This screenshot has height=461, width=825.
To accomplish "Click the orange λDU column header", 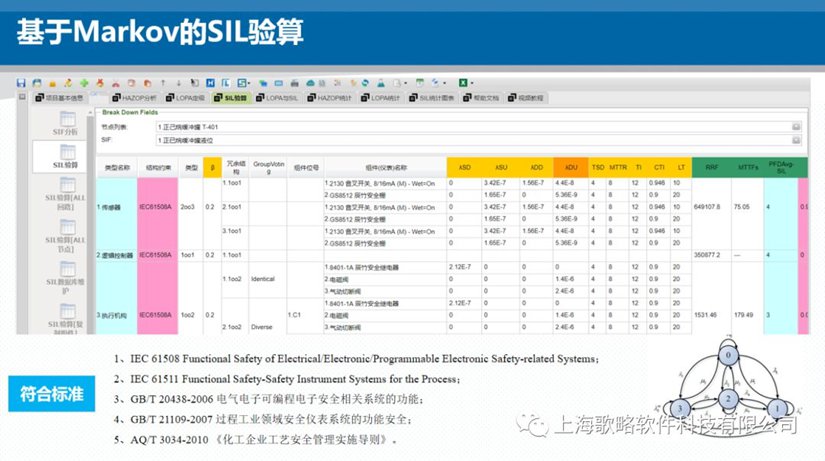I will point(571,167).
